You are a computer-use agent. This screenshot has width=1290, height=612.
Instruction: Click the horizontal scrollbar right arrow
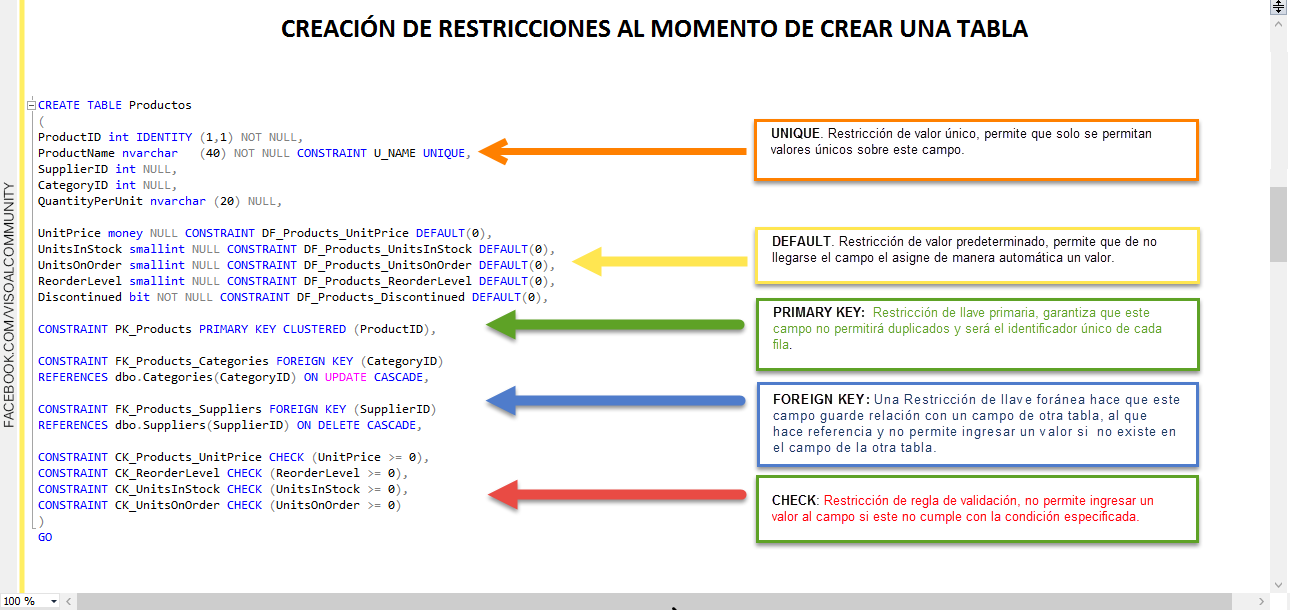point(1261,602)
